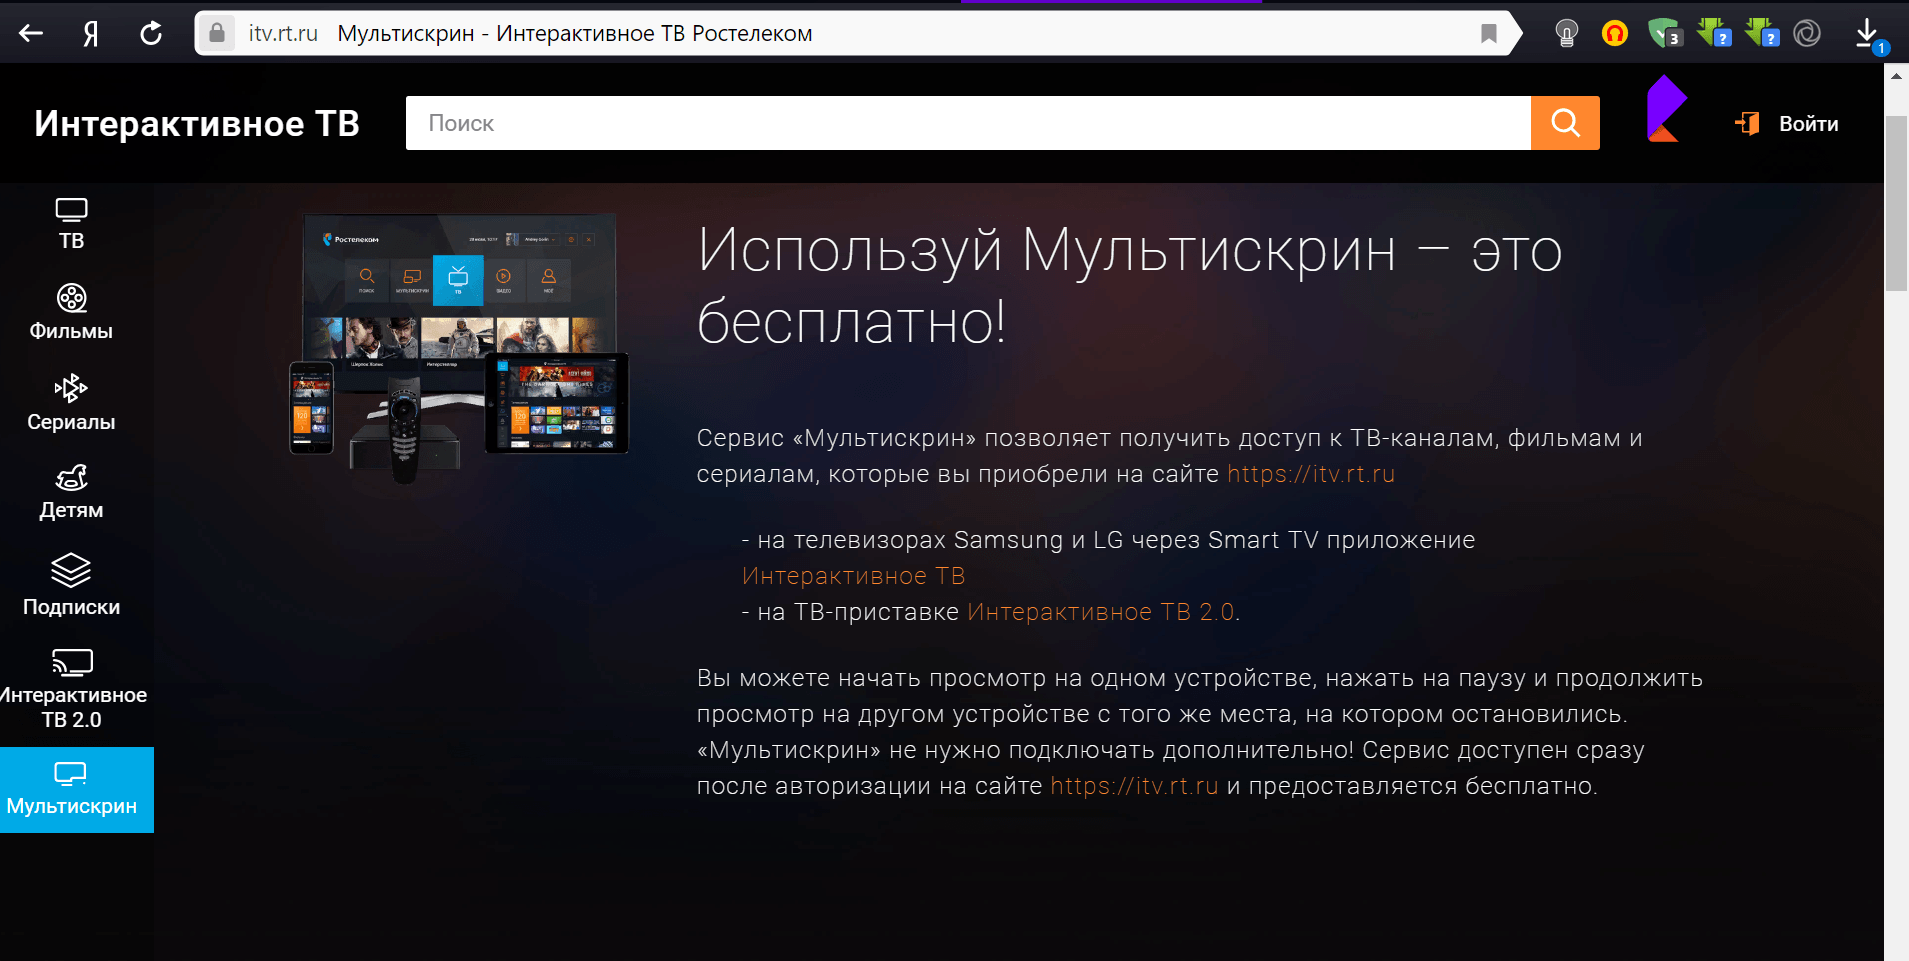Click the page vertical scrollbar thumb
The height and width of the screenshot is (961, 1909).
[1896, 203]
